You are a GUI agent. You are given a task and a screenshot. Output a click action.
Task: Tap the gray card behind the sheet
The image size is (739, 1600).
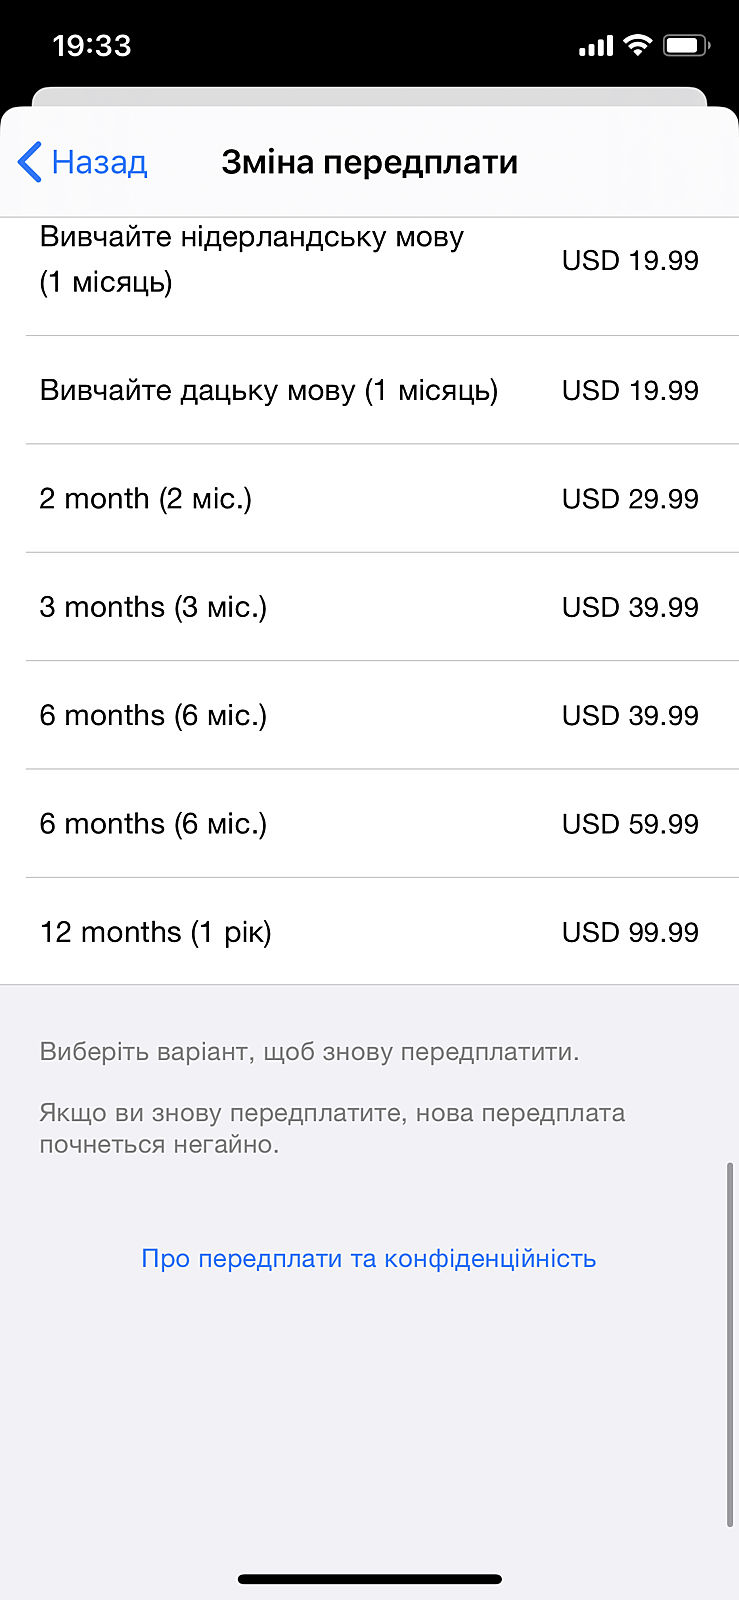point(369,96)
